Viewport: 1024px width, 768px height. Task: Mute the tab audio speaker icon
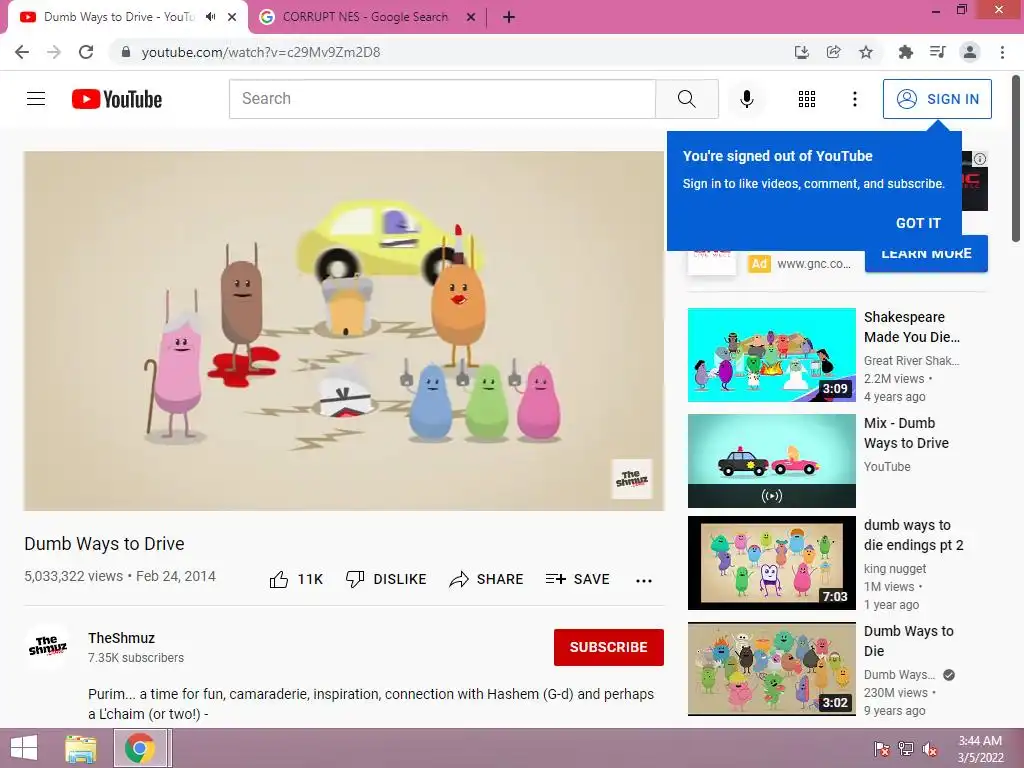point(210,17)
